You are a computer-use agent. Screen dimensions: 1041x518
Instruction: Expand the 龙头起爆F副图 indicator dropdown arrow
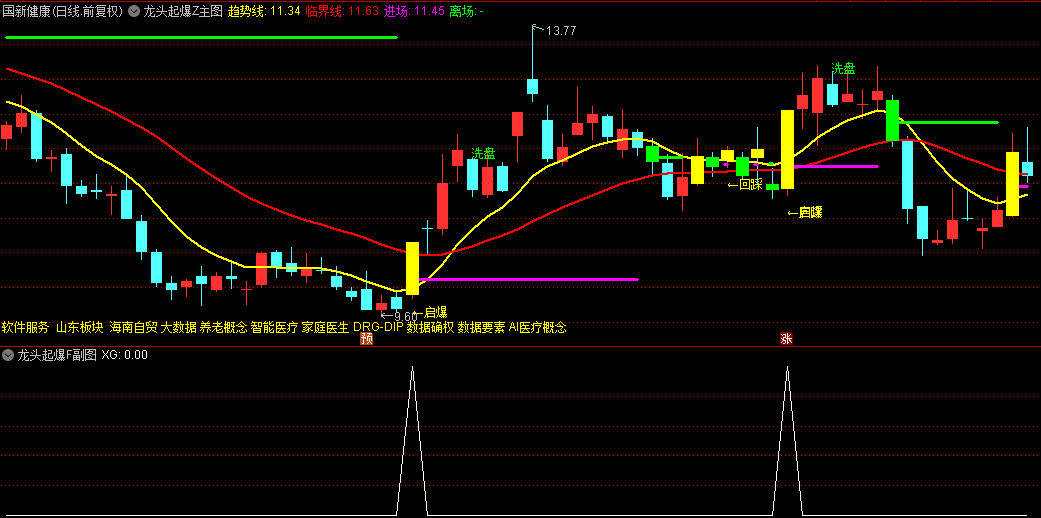(x=8, y=355)
